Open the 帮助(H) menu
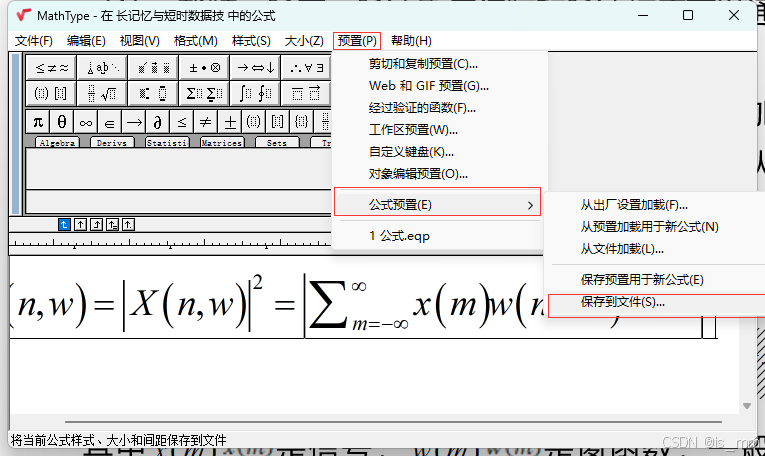The image size is (765, 456). pyautogui.click(x=411, y=41)
